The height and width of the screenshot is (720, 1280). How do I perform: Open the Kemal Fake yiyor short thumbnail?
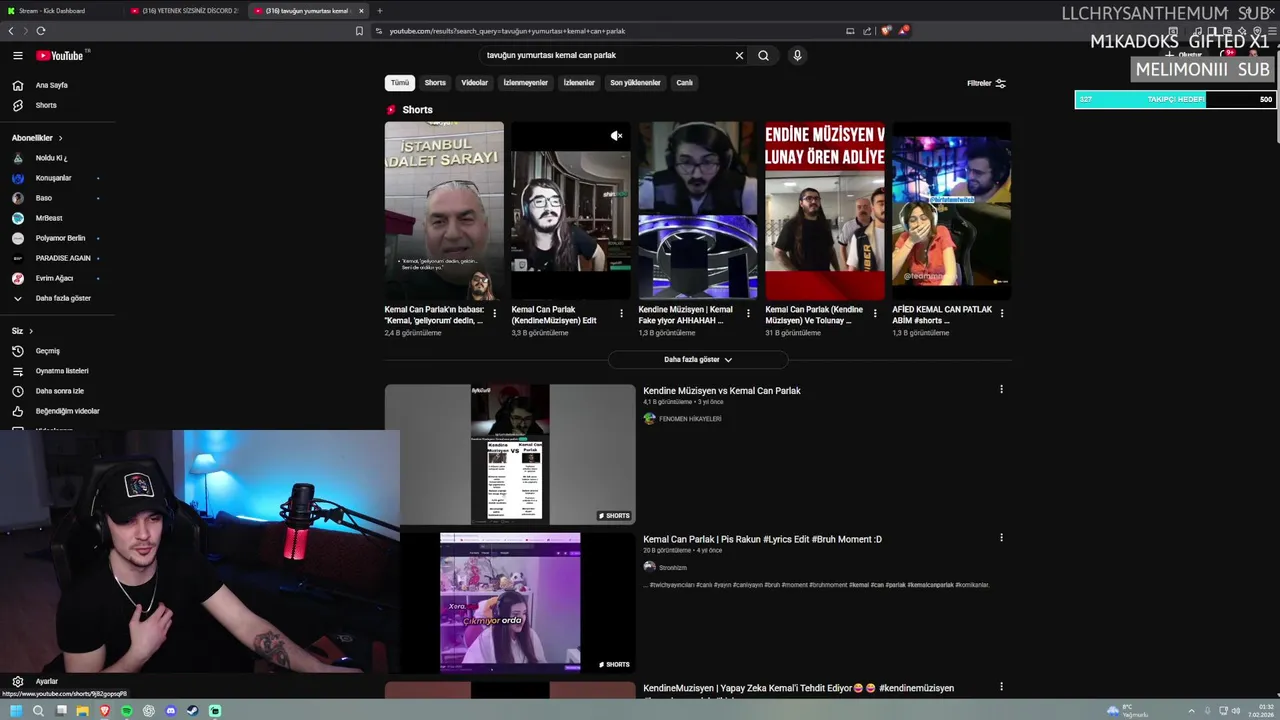tap(698, 210)
